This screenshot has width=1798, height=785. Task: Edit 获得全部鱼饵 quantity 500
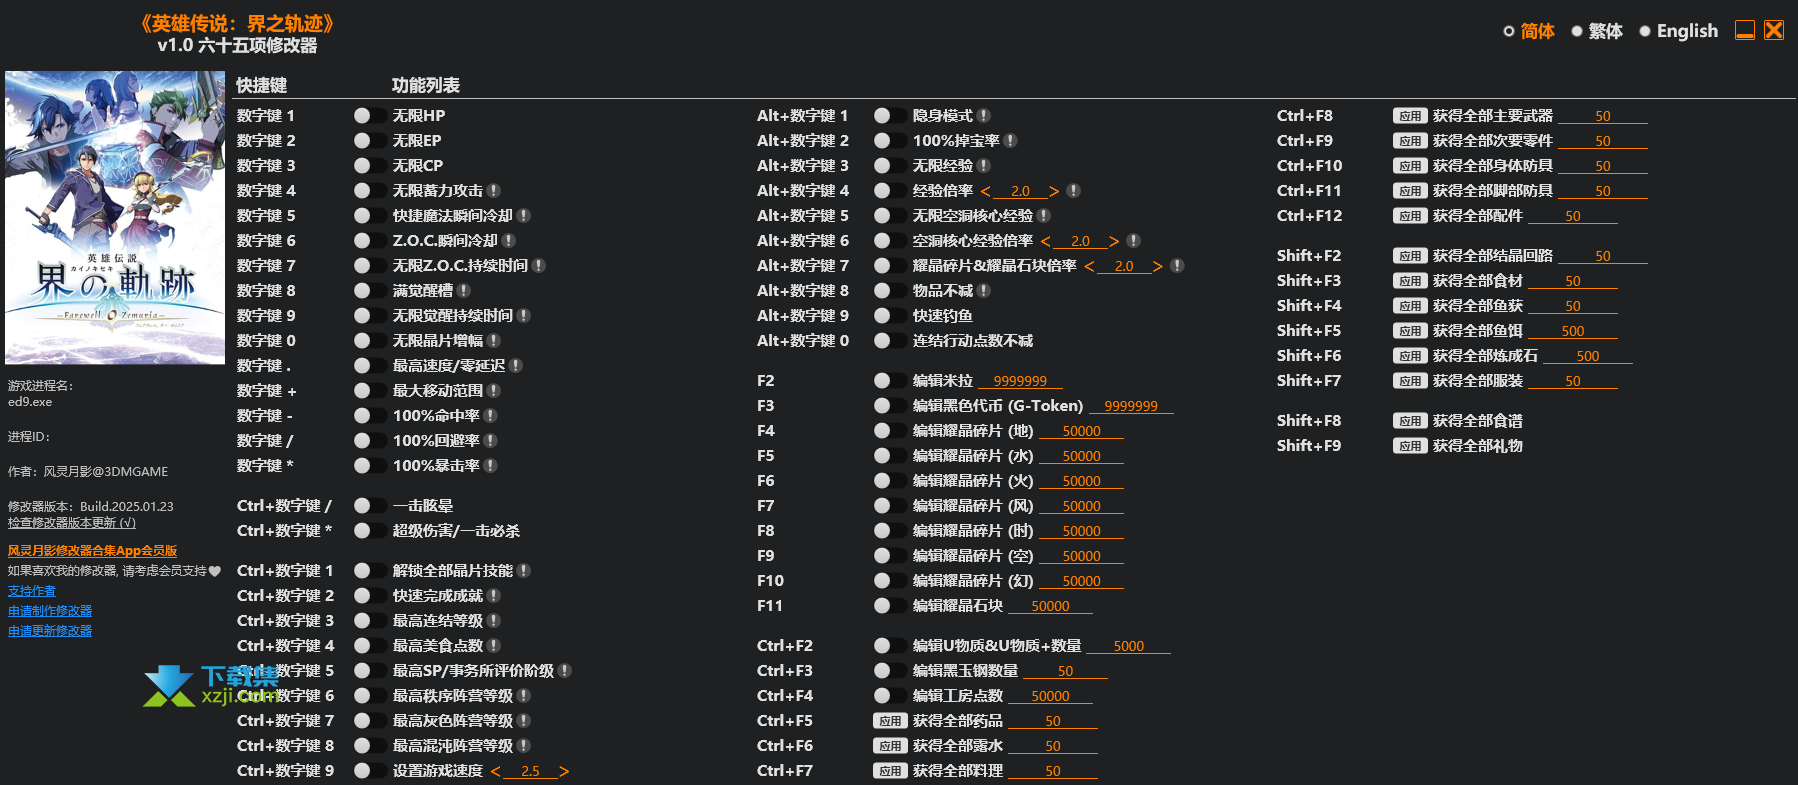click(x=1573, y=331)
